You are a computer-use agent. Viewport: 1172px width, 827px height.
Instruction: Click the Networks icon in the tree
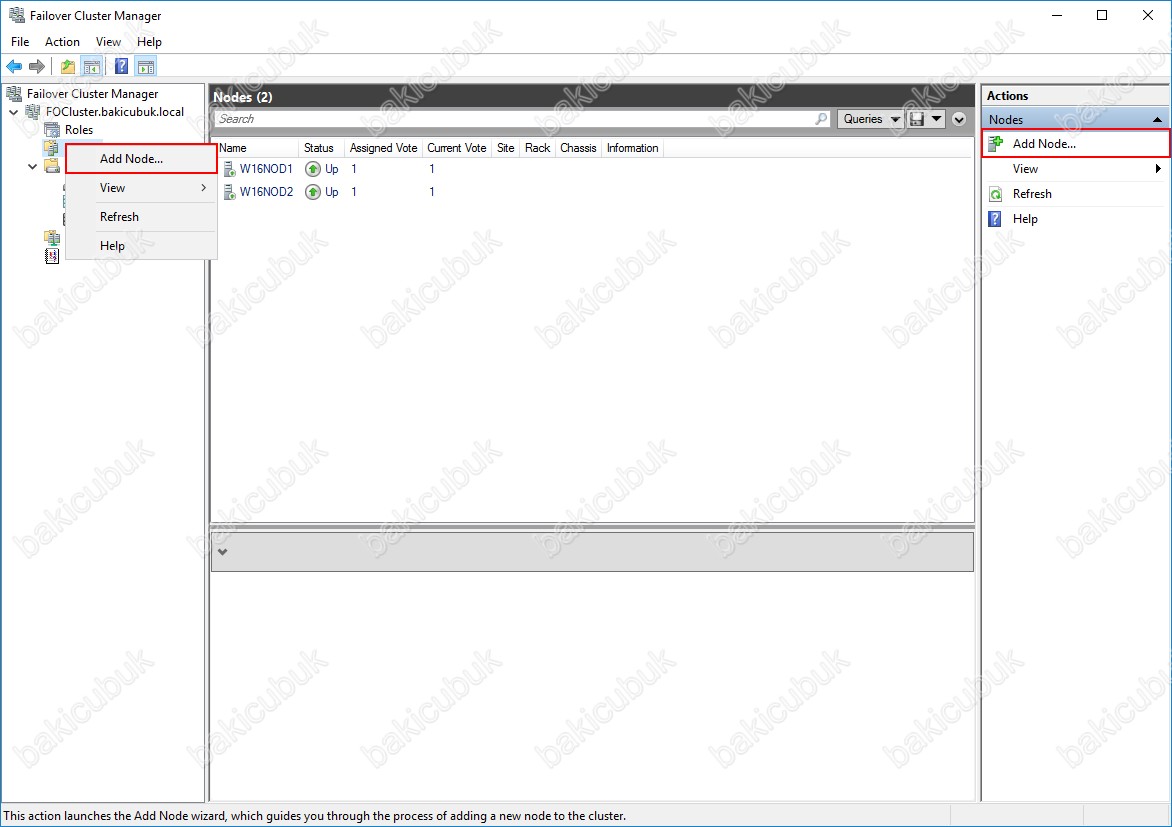[x=52, y=239]
